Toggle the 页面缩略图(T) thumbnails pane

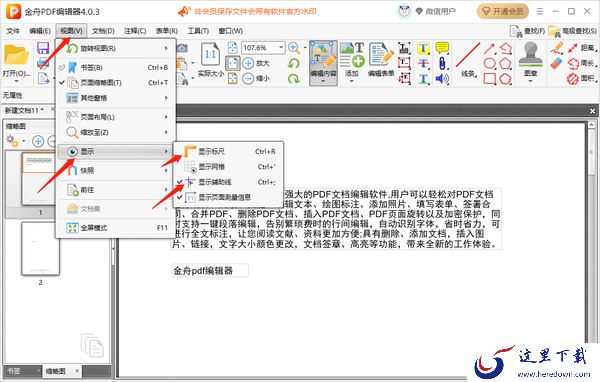tap(116, 83)
